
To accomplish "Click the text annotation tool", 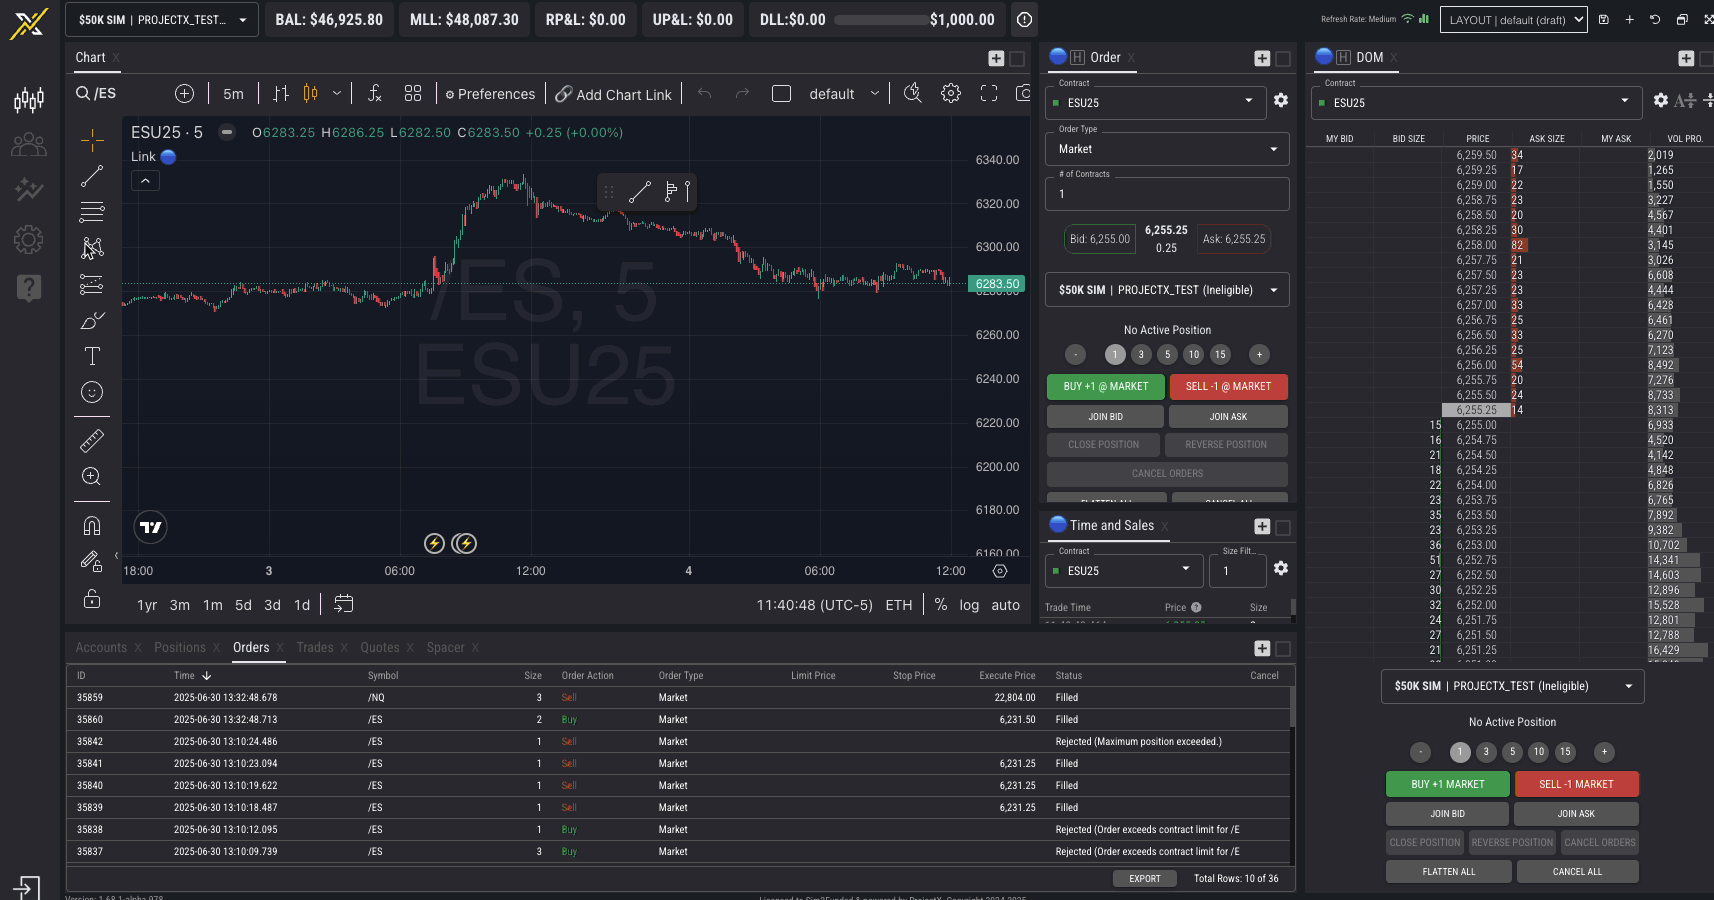I will point(92,356).
